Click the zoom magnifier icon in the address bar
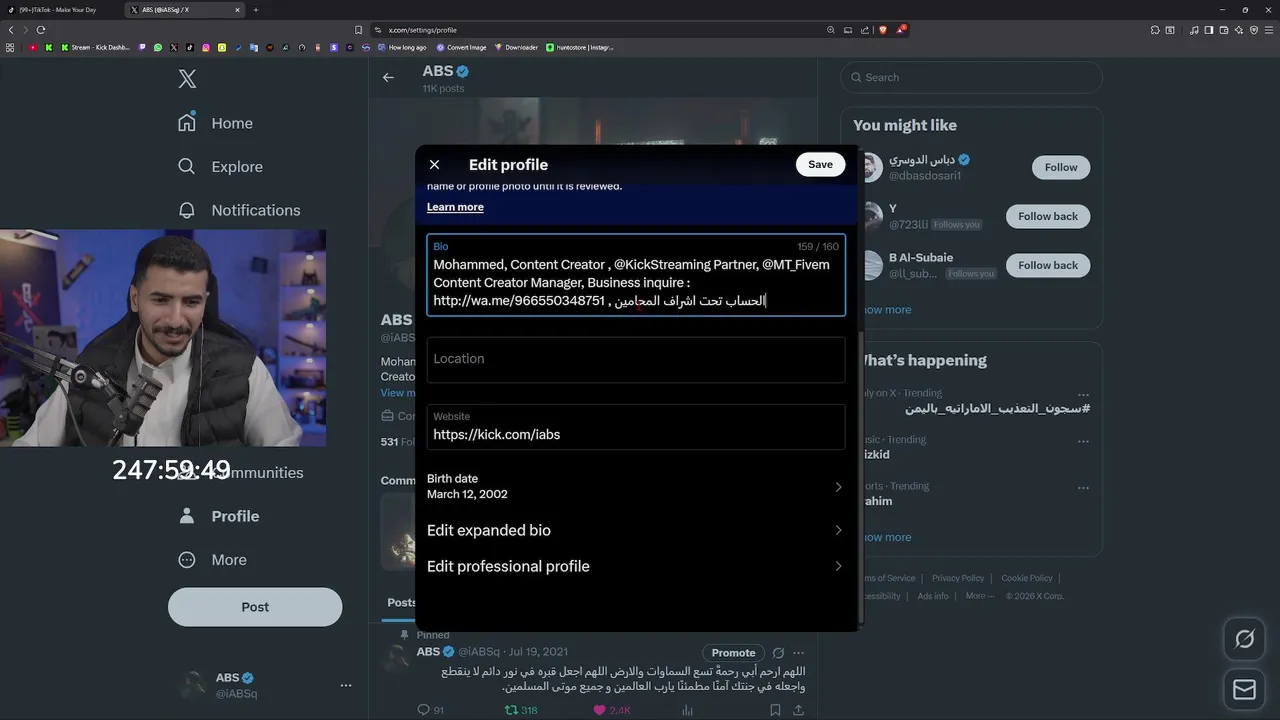Screen dimensions: 1280x720 831,30
